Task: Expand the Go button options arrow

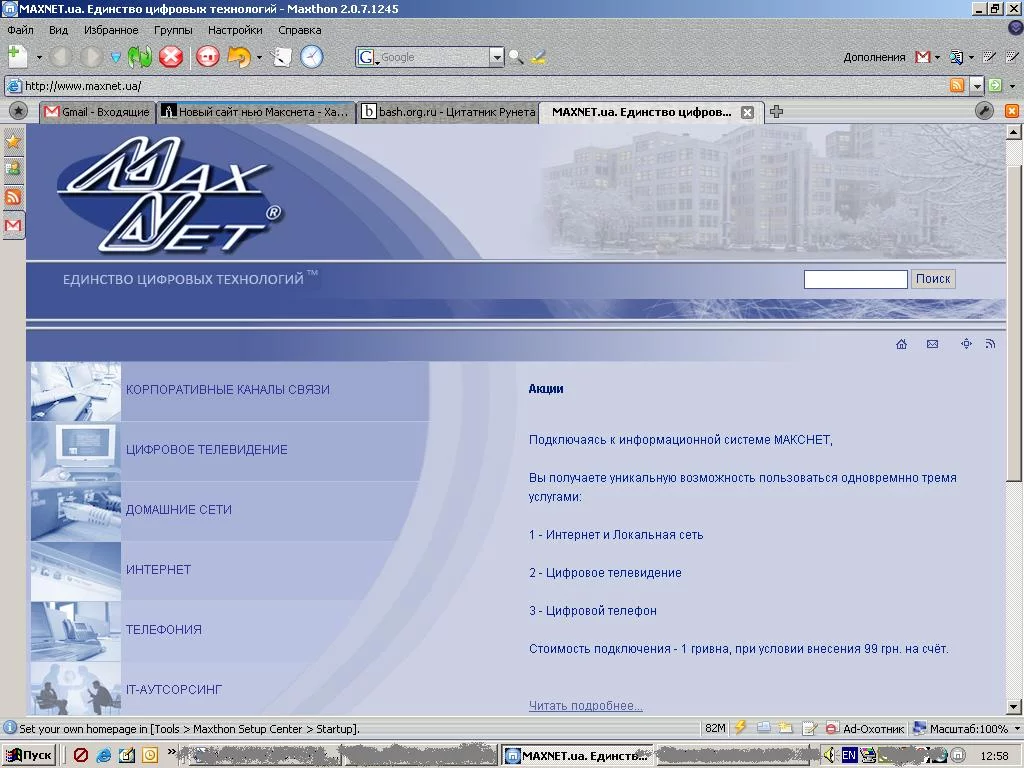Action: 1012,86
